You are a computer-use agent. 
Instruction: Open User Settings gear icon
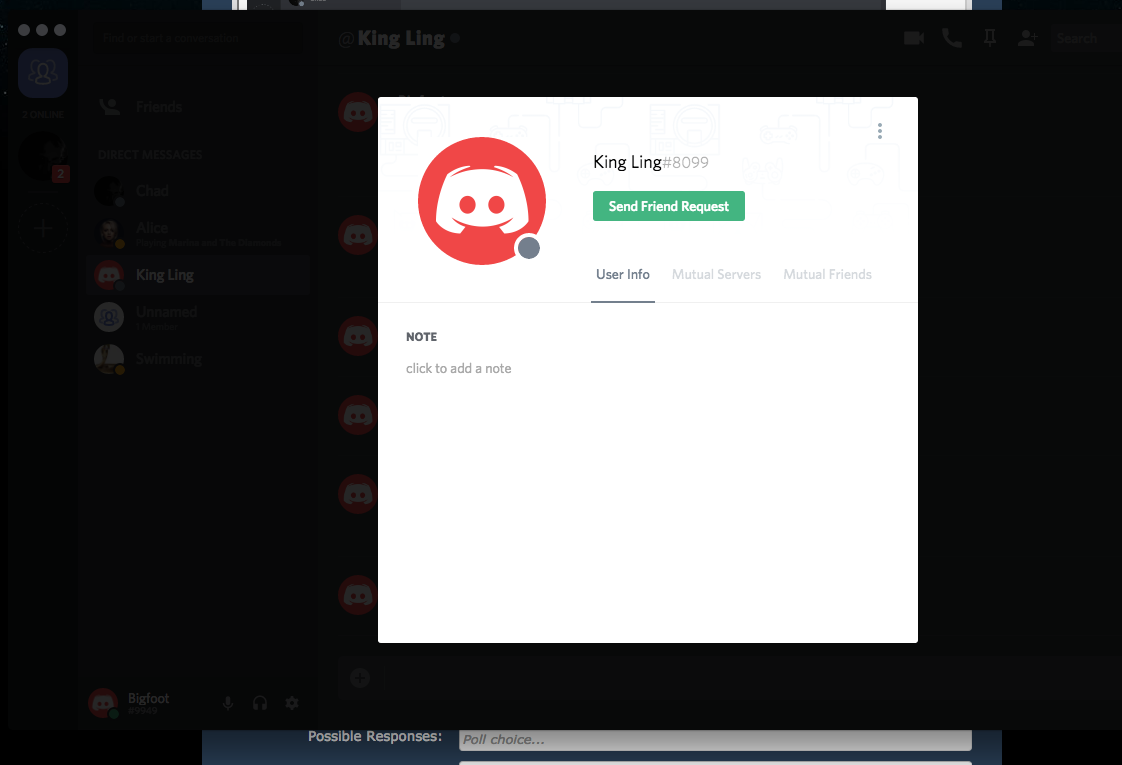[292, 703]
